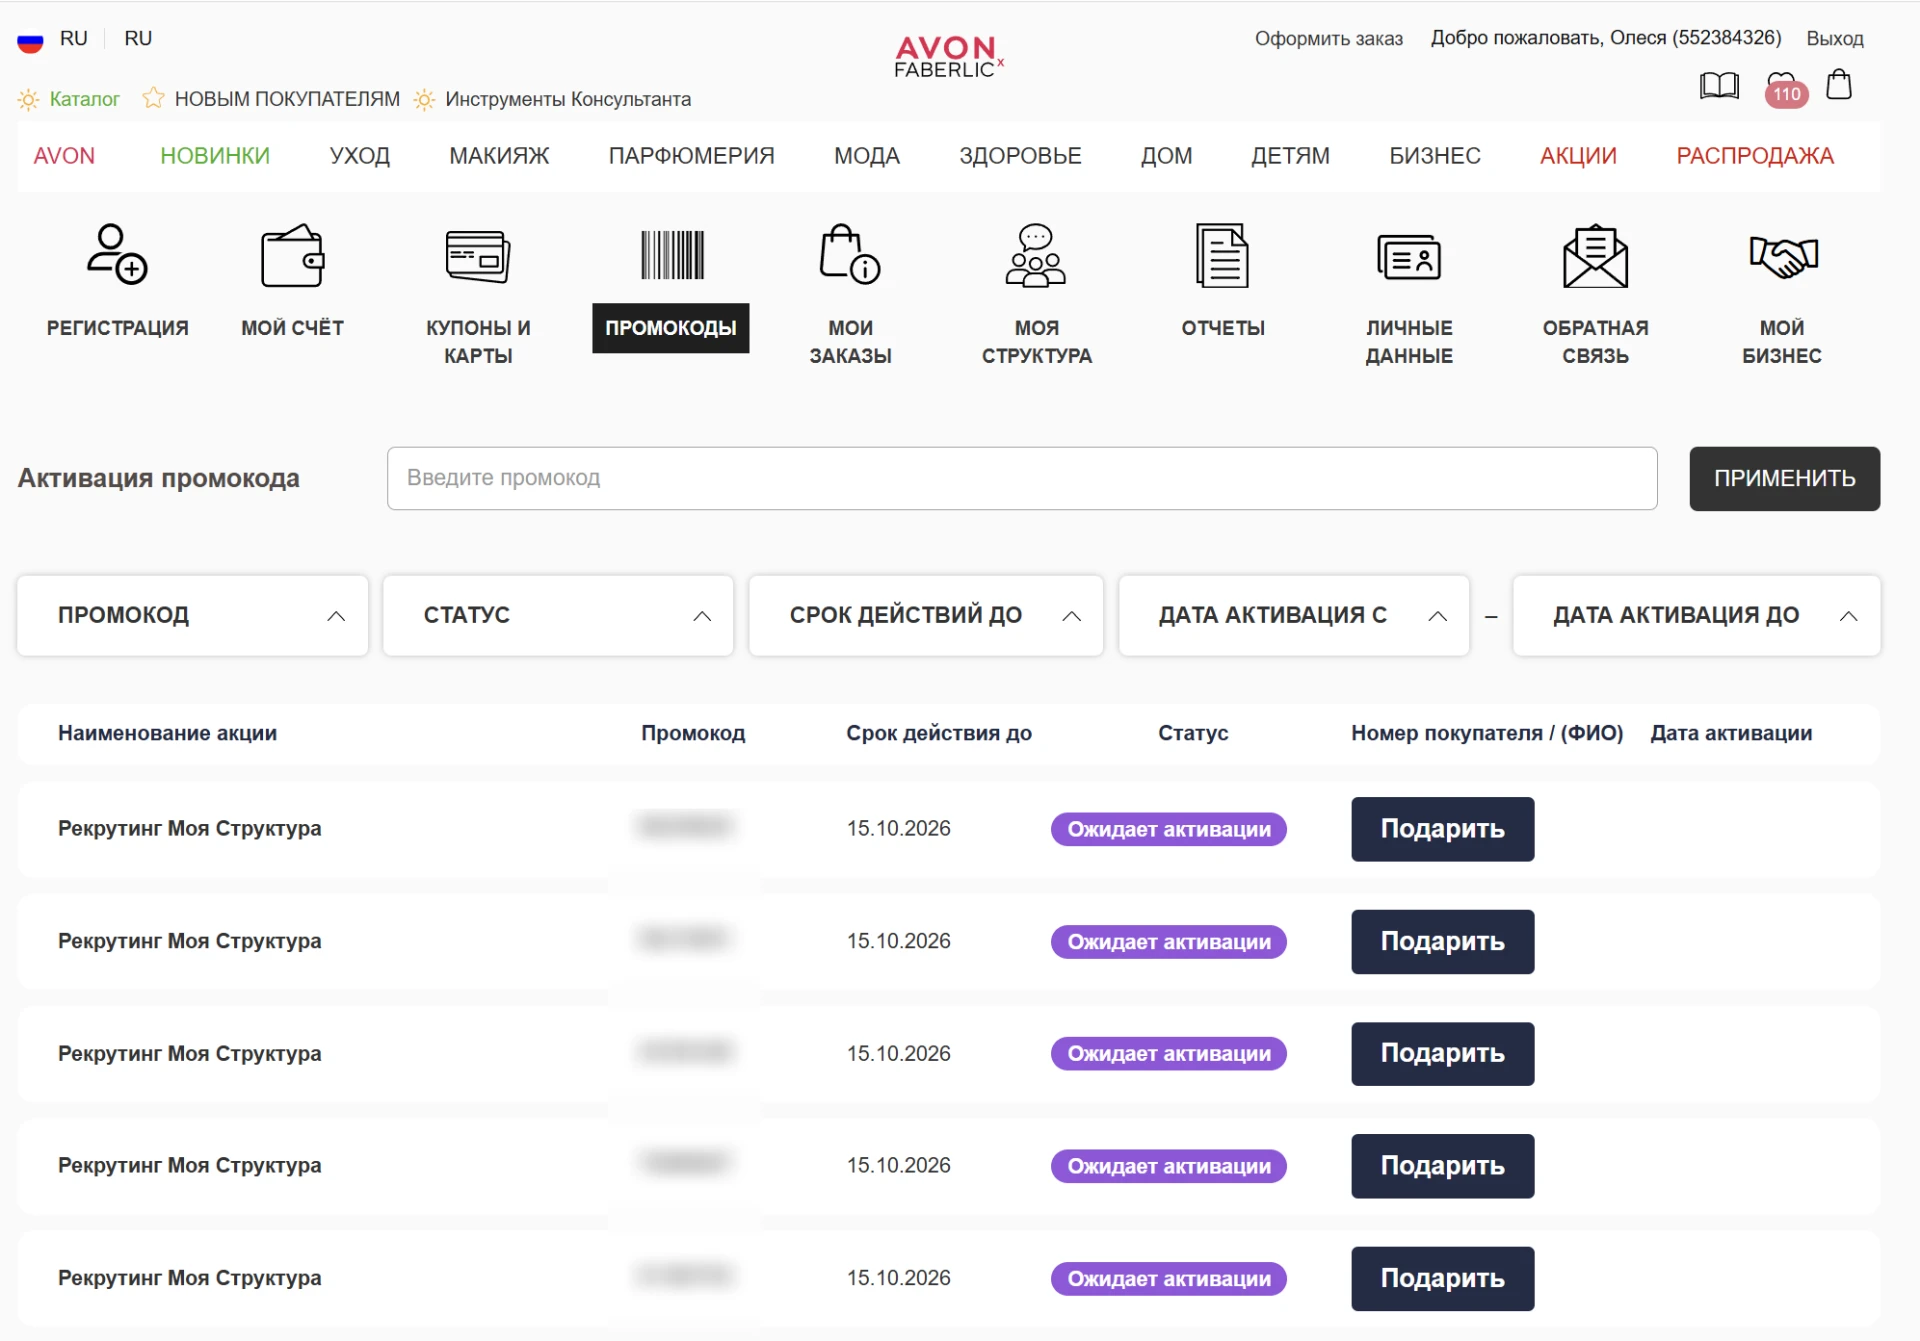Image resolution: width=1920 pixels, height=1341 pixels.
Task: Click Подарить in the second promo row
Action: point(1443,942)
